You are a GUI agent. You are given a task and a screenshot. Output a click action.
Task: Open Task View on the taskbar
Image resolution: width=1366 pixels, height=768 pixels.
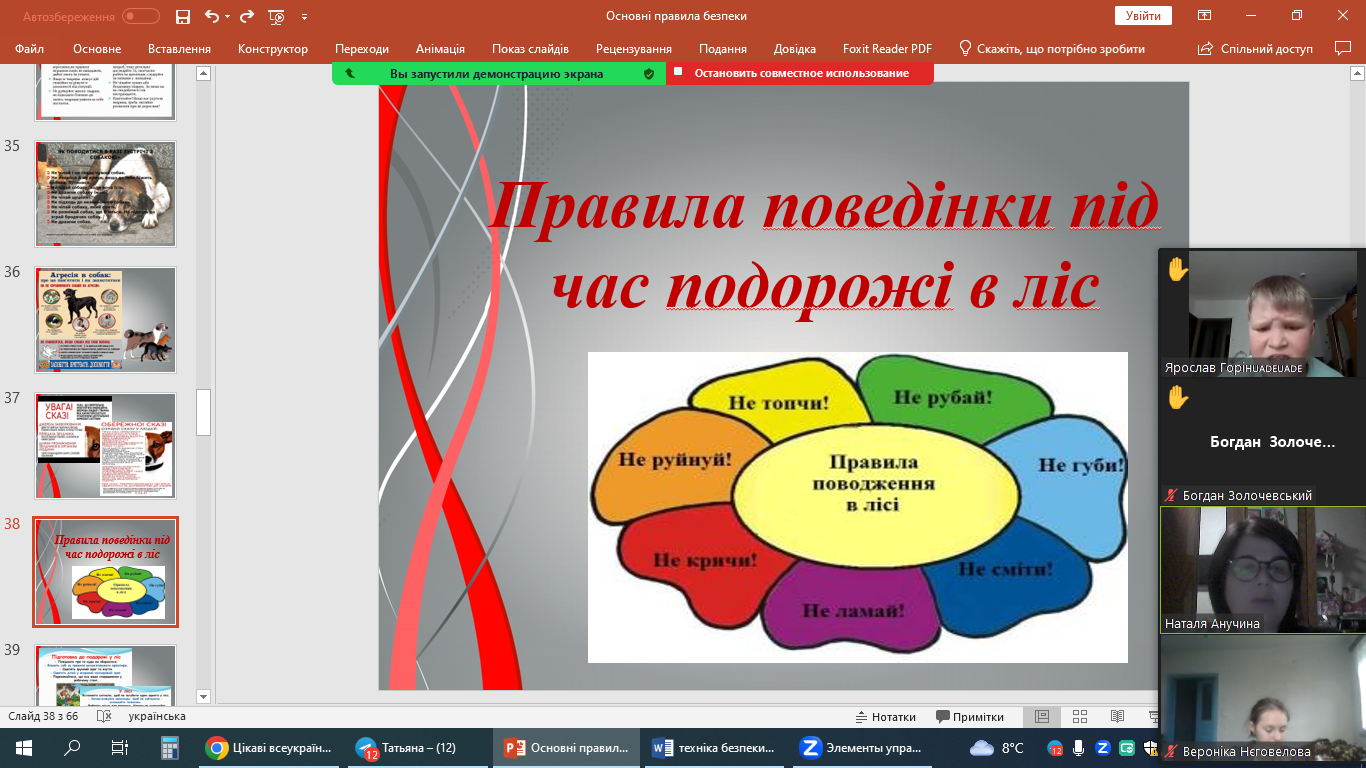pyautogui.click(x=120, y=747)
